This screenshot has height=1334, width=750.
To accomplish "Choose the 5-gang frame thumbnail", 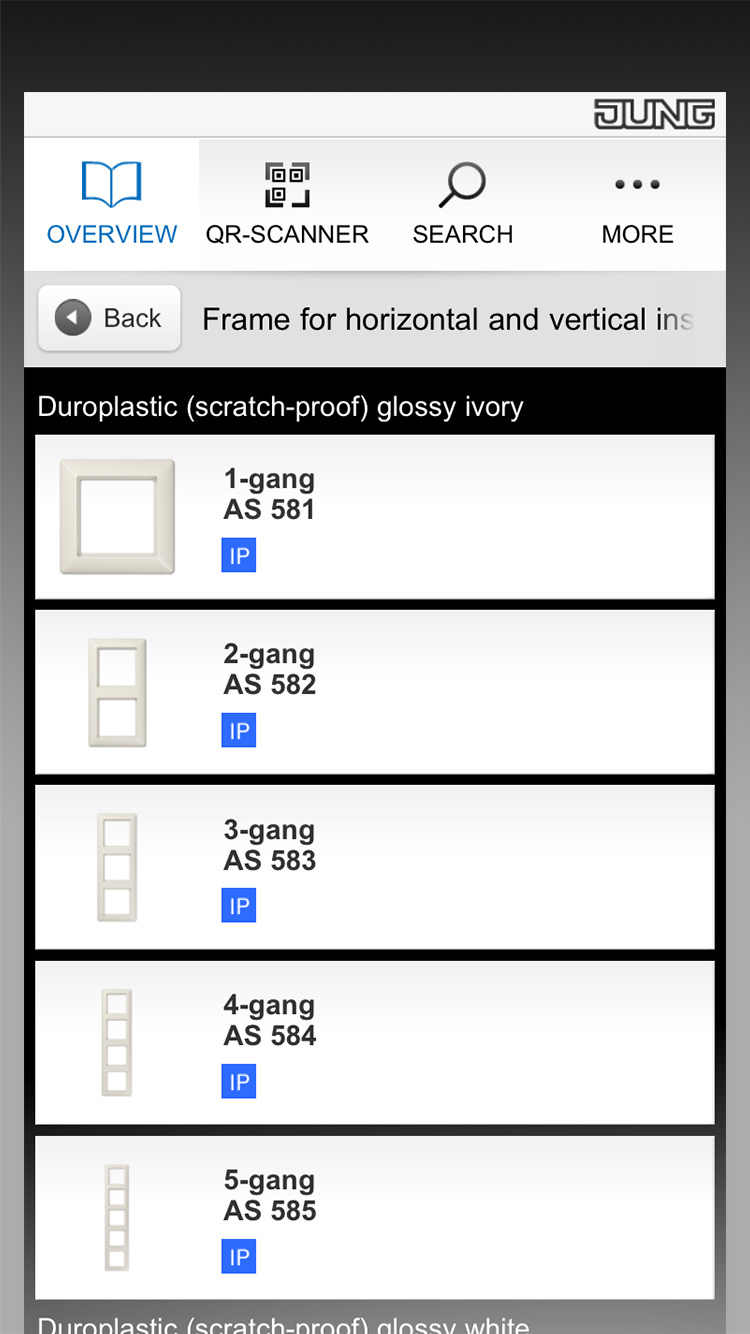I will 117,1217.
